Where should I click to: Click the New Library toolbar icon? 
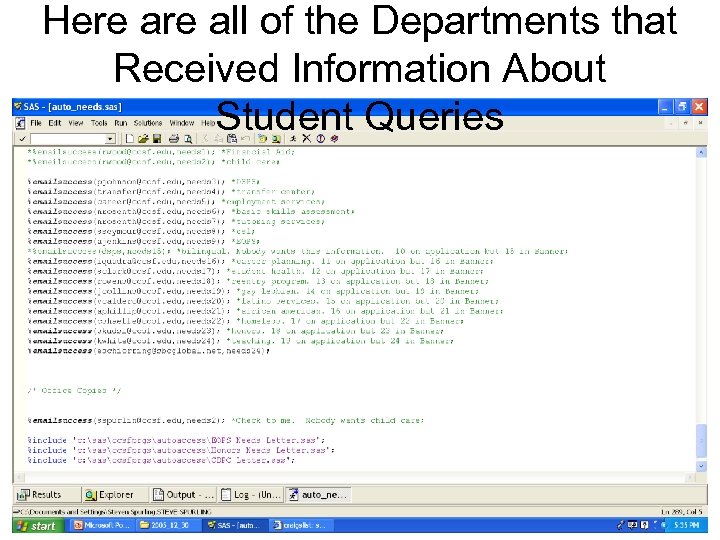coord(262,139)
